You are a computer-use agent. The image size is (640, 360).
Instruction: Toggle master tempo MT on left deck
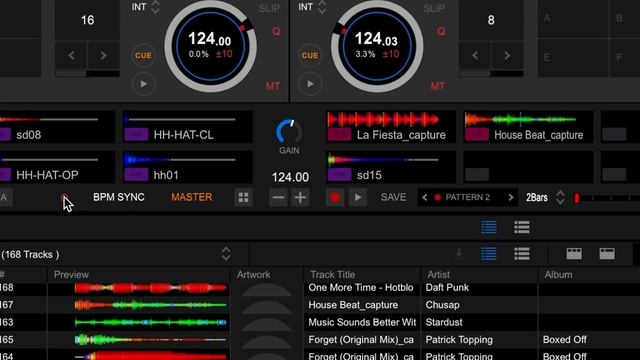[x=273, y=86]
